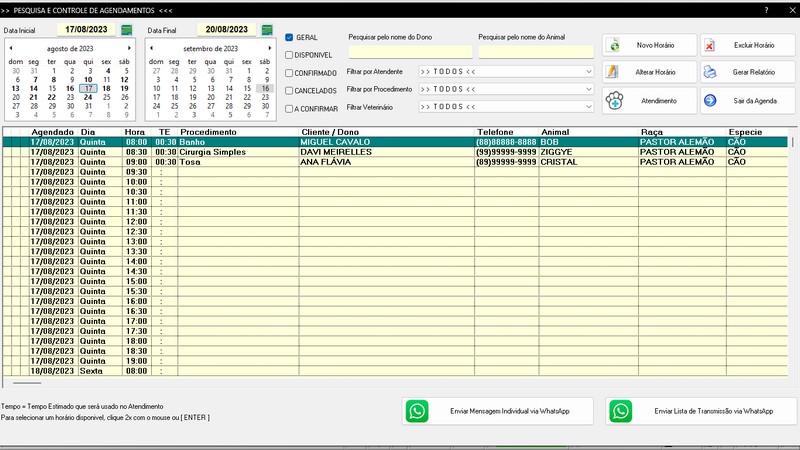Tick the CANCELADOS checkbox
The height and width of the screenshot is (450, 800).
[x=290, y=91]
